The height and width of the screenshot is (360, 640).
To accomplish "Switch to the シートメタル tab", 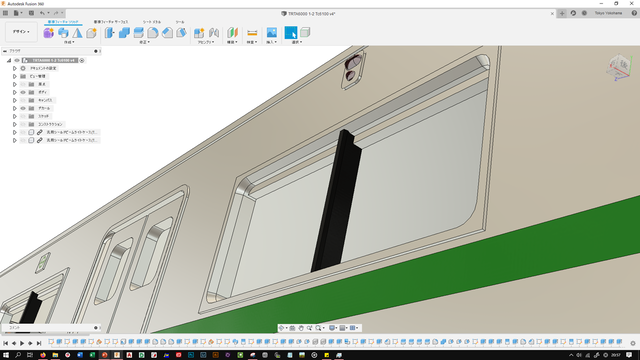I will (152, 22).
